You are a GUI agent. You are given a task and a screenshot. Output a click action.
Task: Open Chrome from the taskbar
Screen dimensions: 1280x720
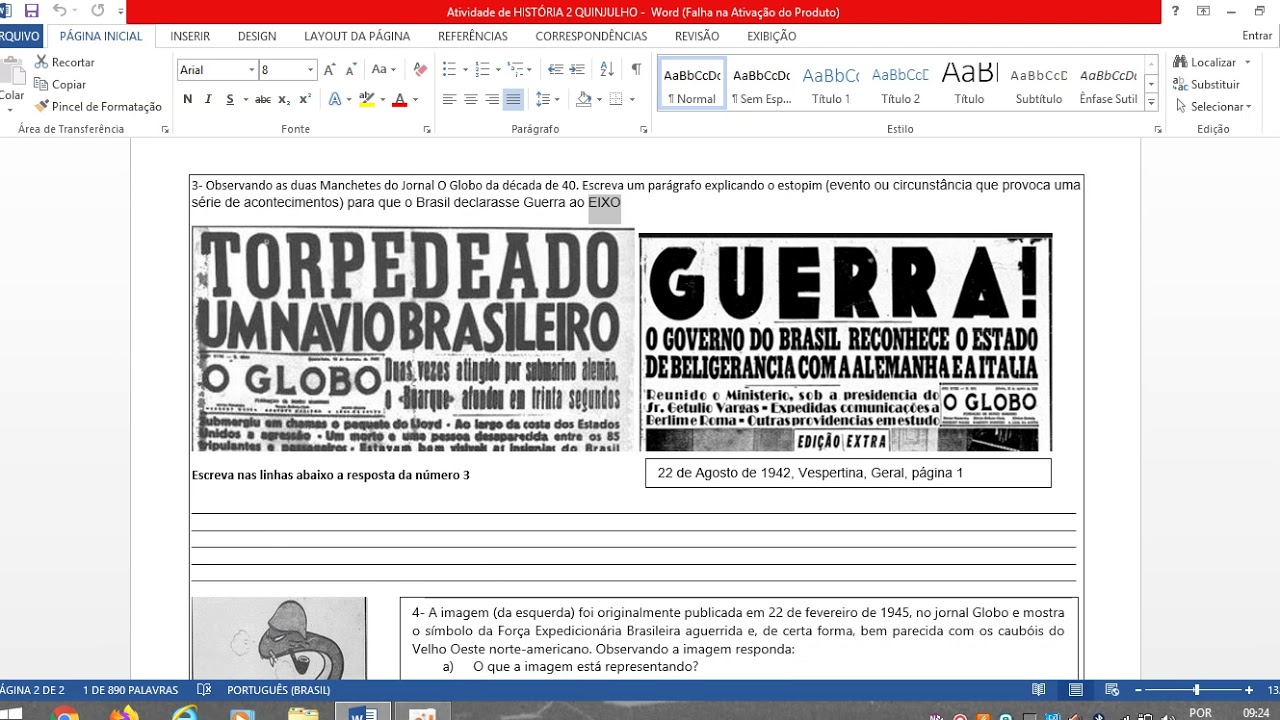point(65,712)
